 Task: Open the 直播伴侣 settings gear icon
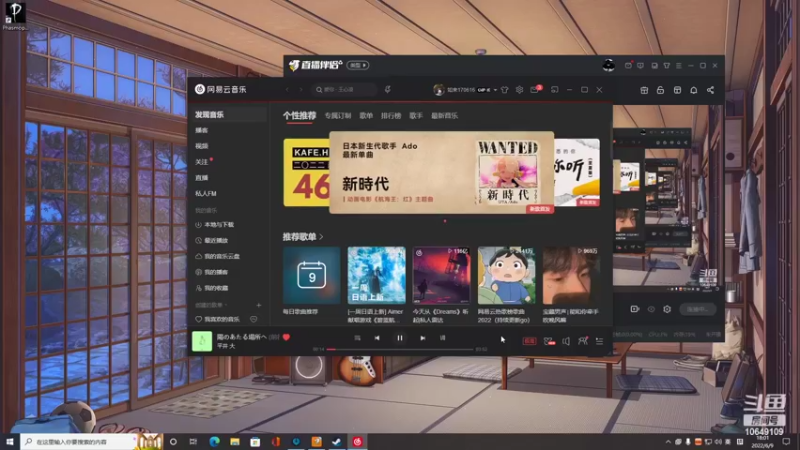click(667, 309)
